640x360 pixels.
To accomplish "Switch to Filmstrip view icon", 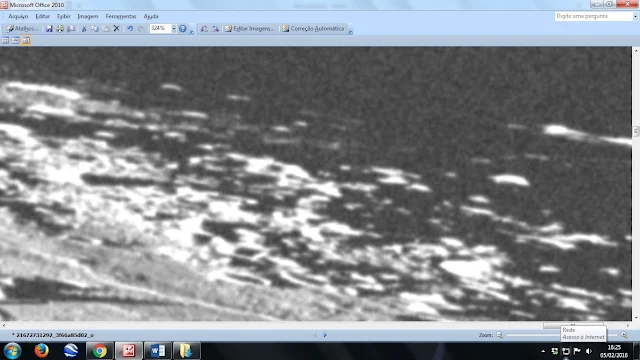I will (16, 40).
